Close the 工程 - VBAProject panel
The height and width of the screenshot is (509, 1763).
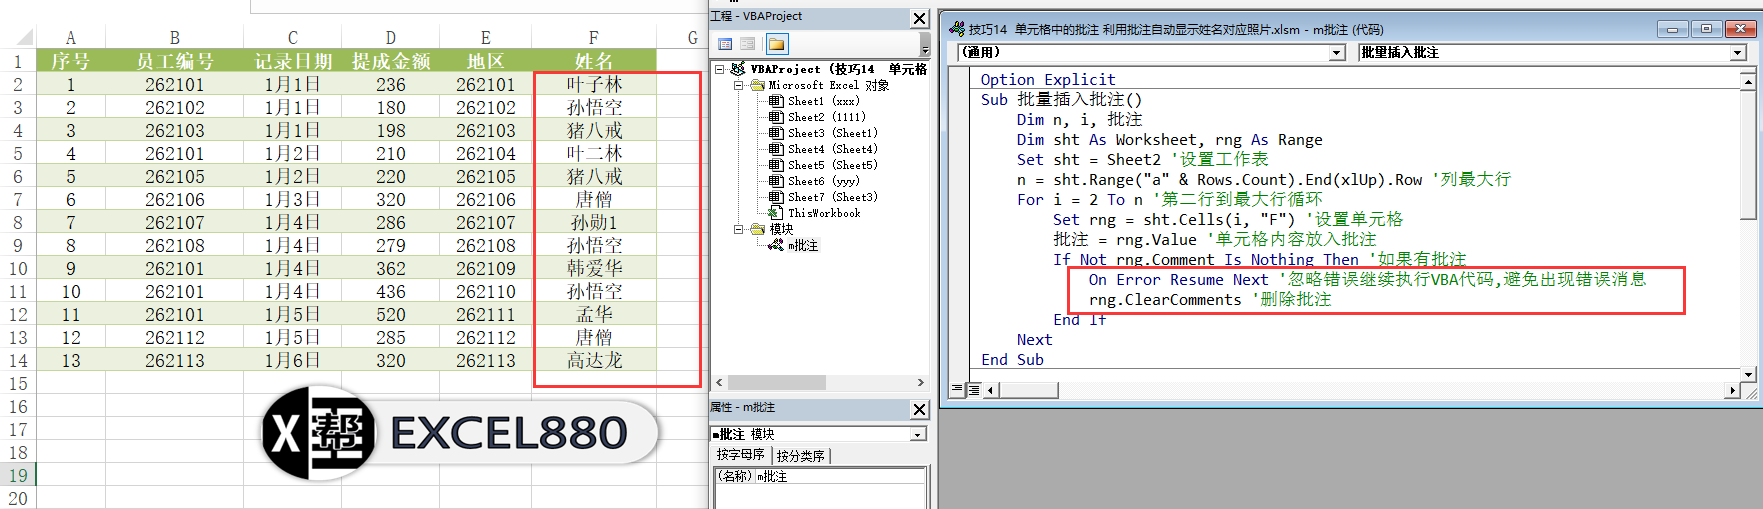[920, 18]
